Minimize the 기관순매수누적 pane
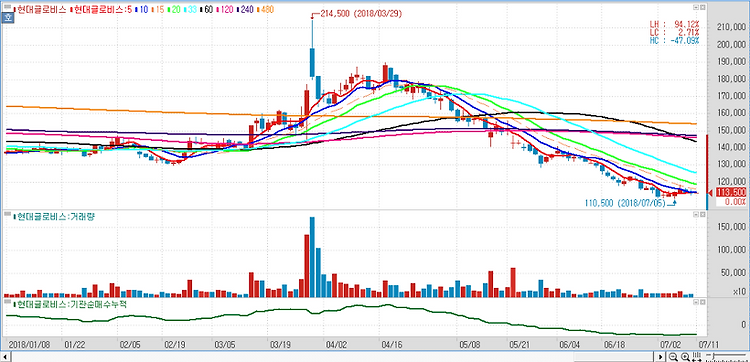 [695, 303]
